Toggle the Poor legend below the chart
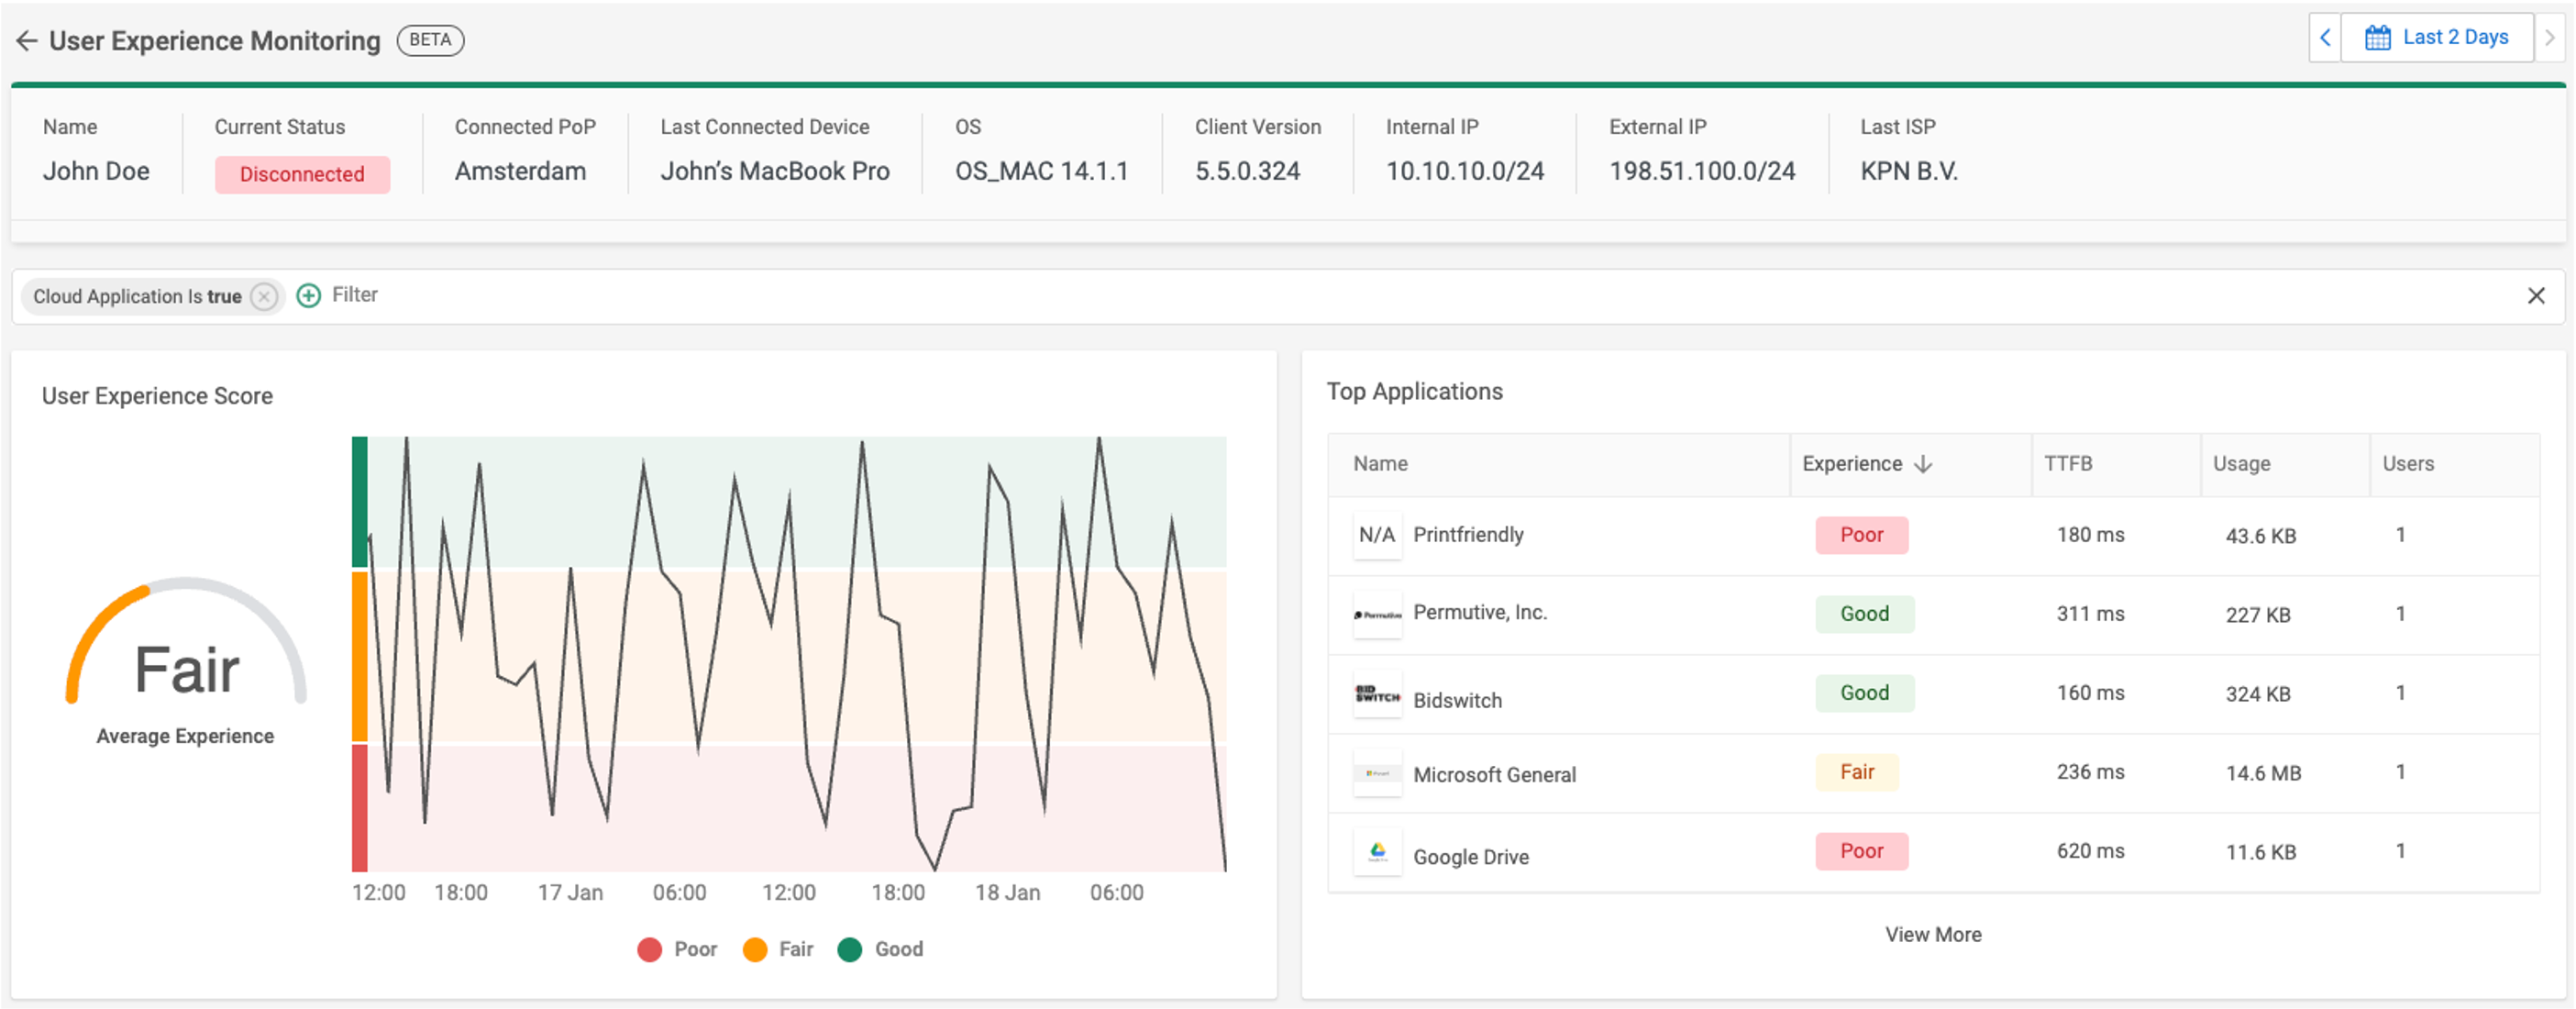 (677, 949)
